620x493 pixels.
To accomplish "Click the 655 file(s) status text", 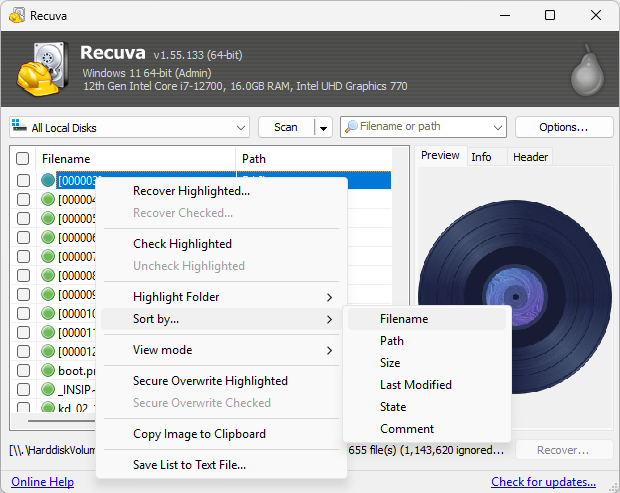I will click(426, 450).
